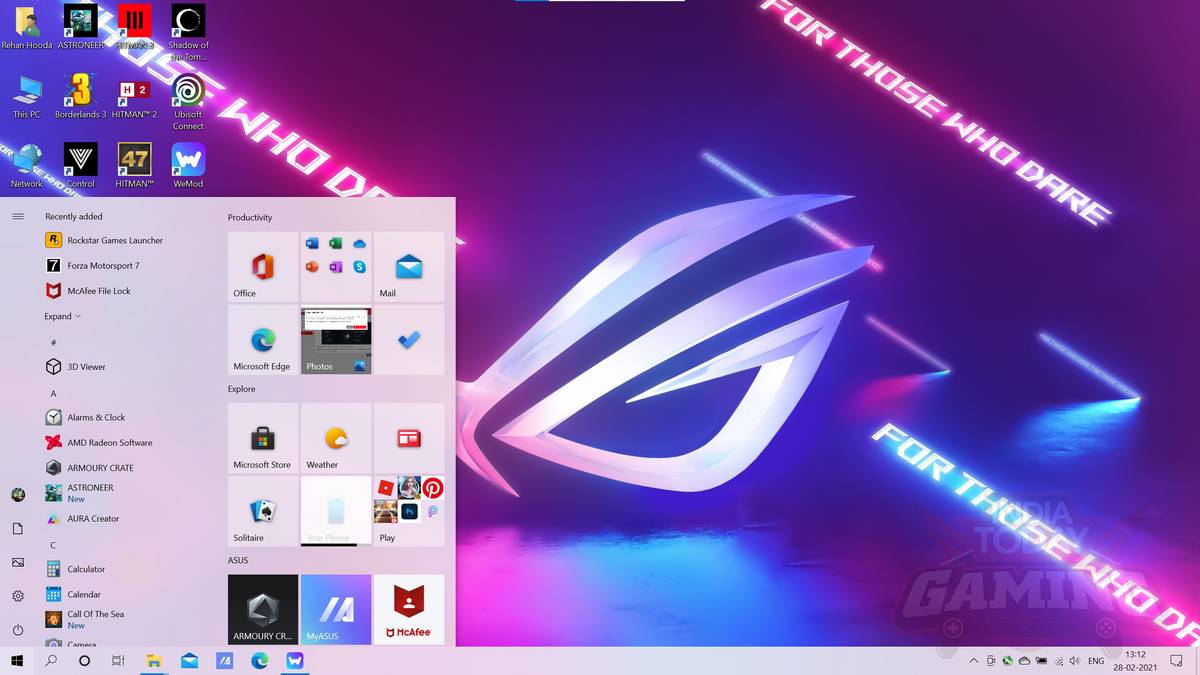Open Microsoft Edge from the taskbar
This screenshot has width=1200, height=675.
click(x=260, y=661)
